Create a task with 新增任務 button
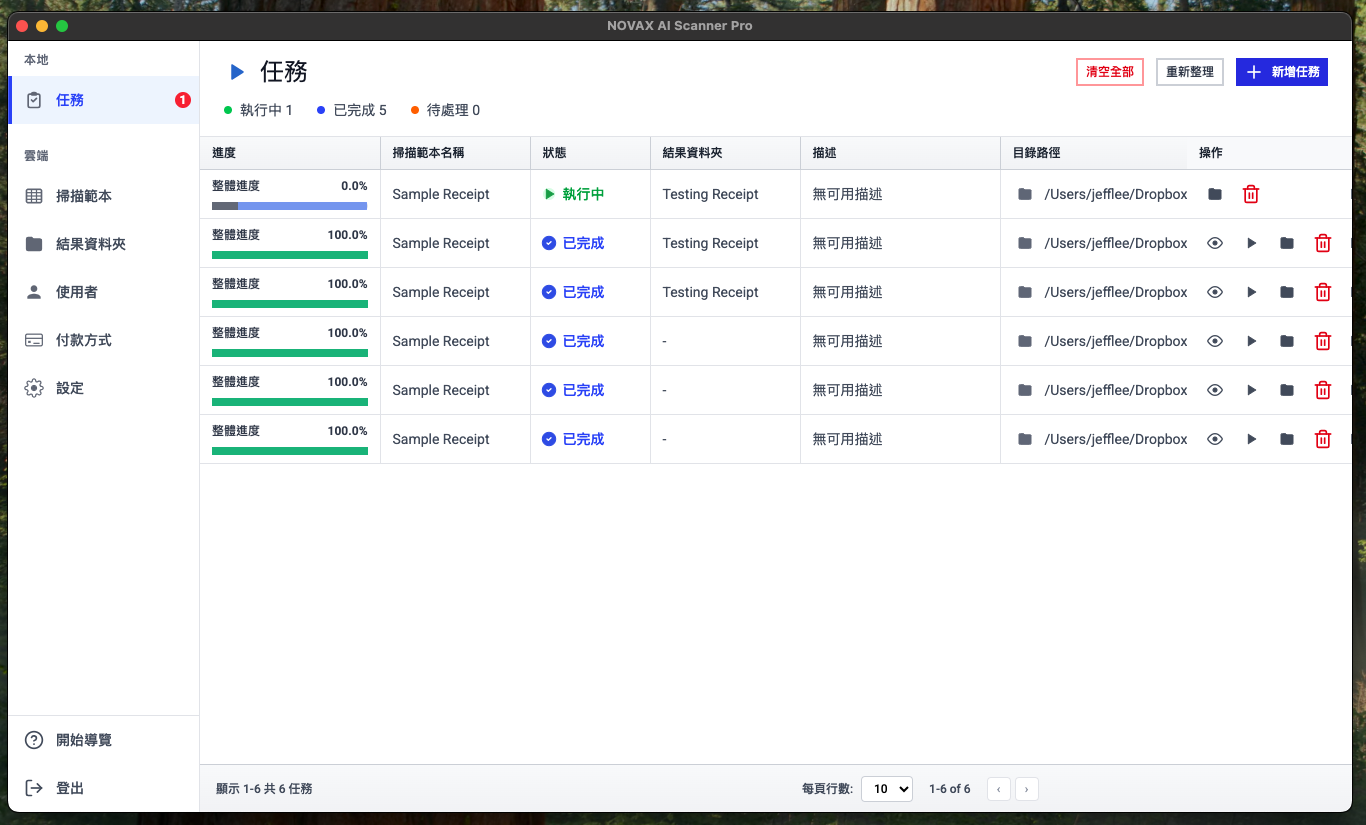Screen dimensions: 1366x825 pyautogui.click(x=1281, y=72)
